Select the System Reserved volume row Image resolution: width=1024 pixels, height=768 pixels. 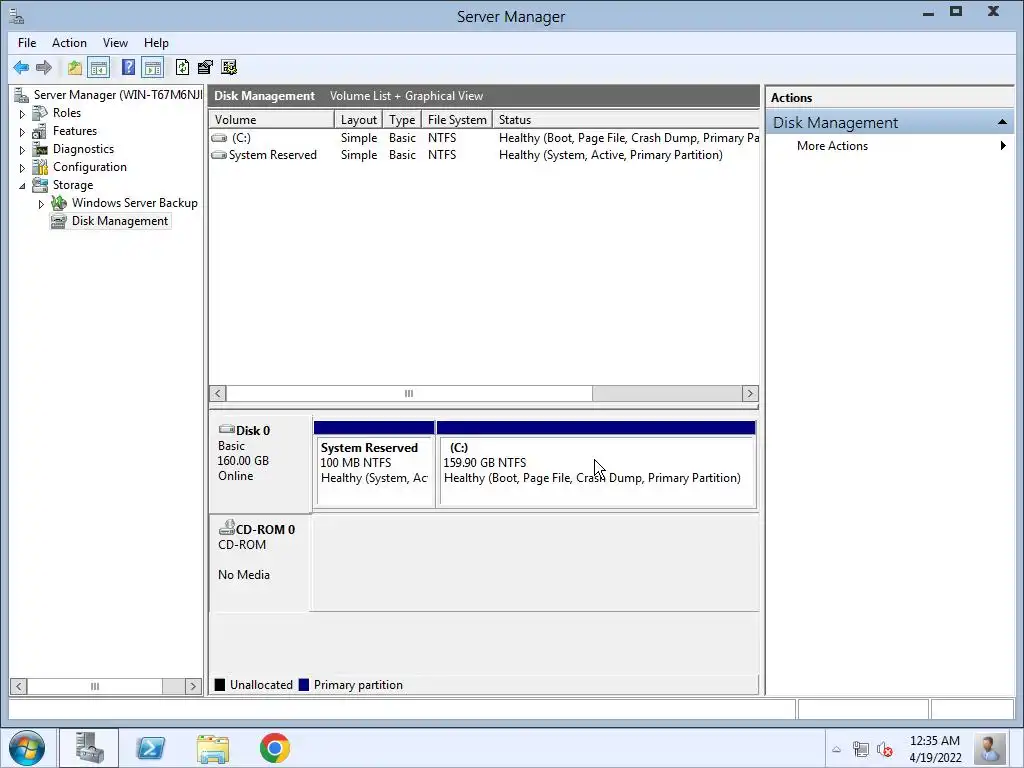pos(484,155)
